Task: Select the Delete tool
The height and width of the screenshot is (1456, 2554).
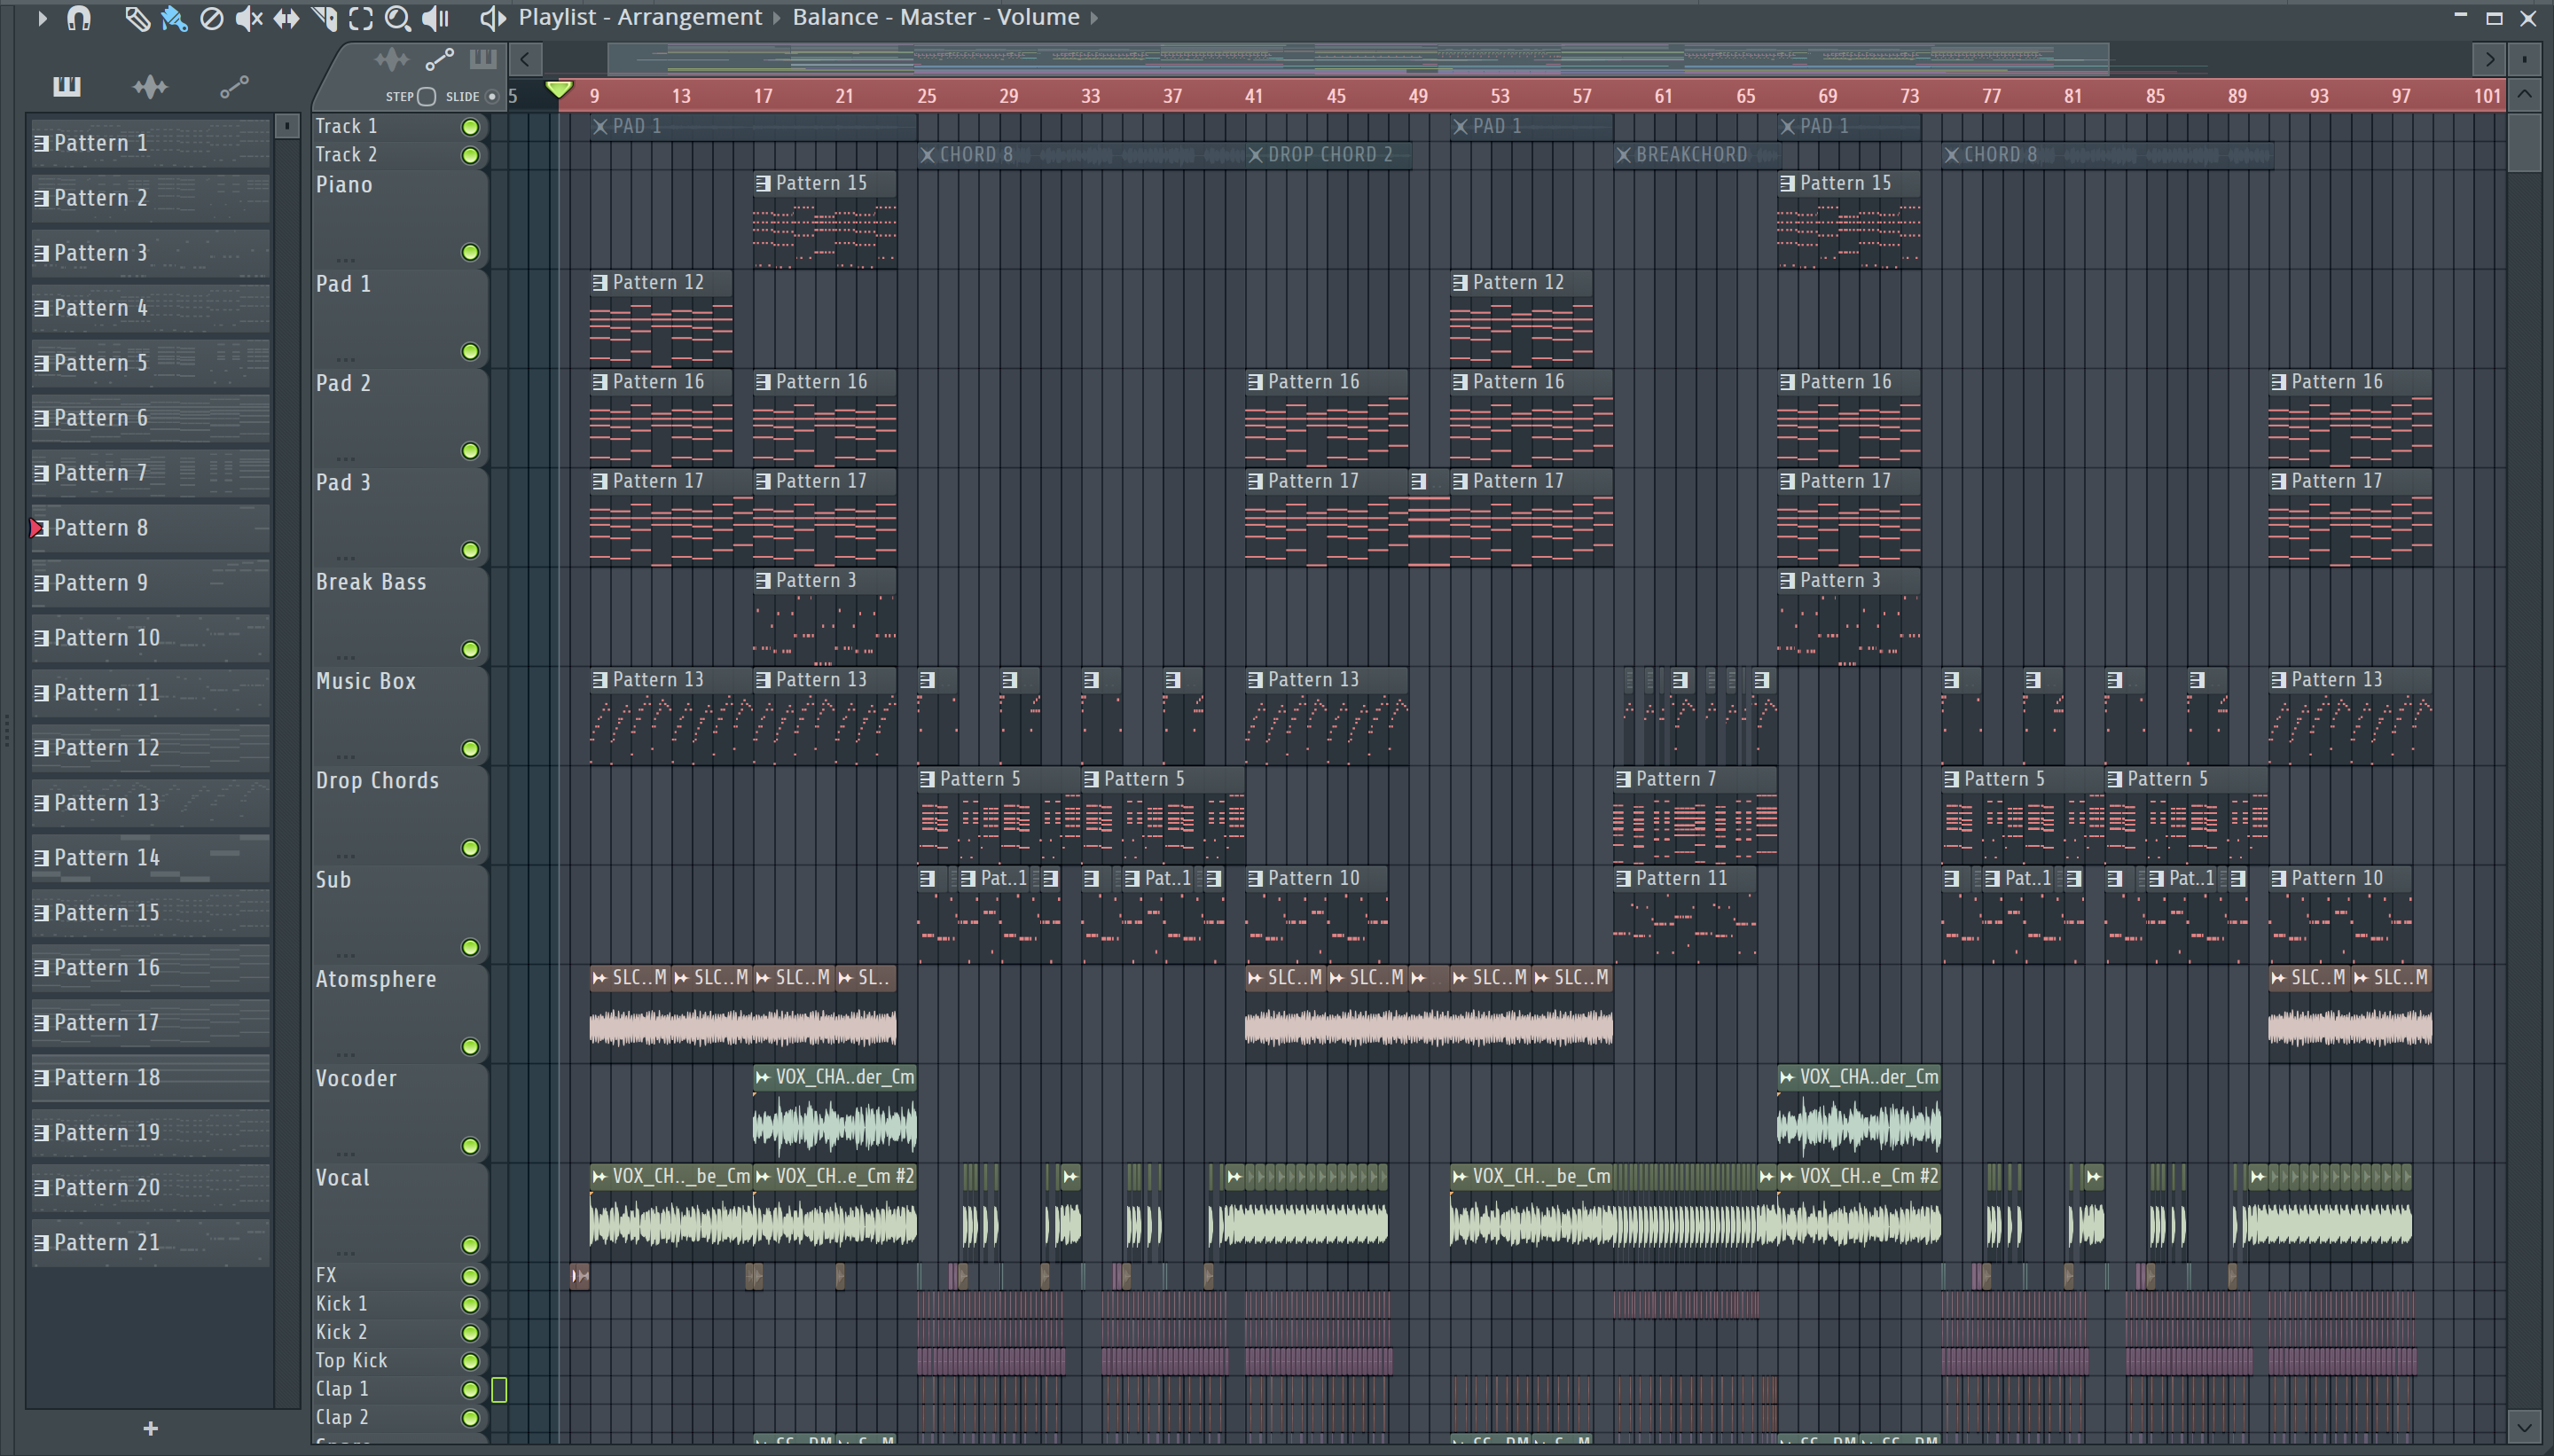Action: [211, 18]
